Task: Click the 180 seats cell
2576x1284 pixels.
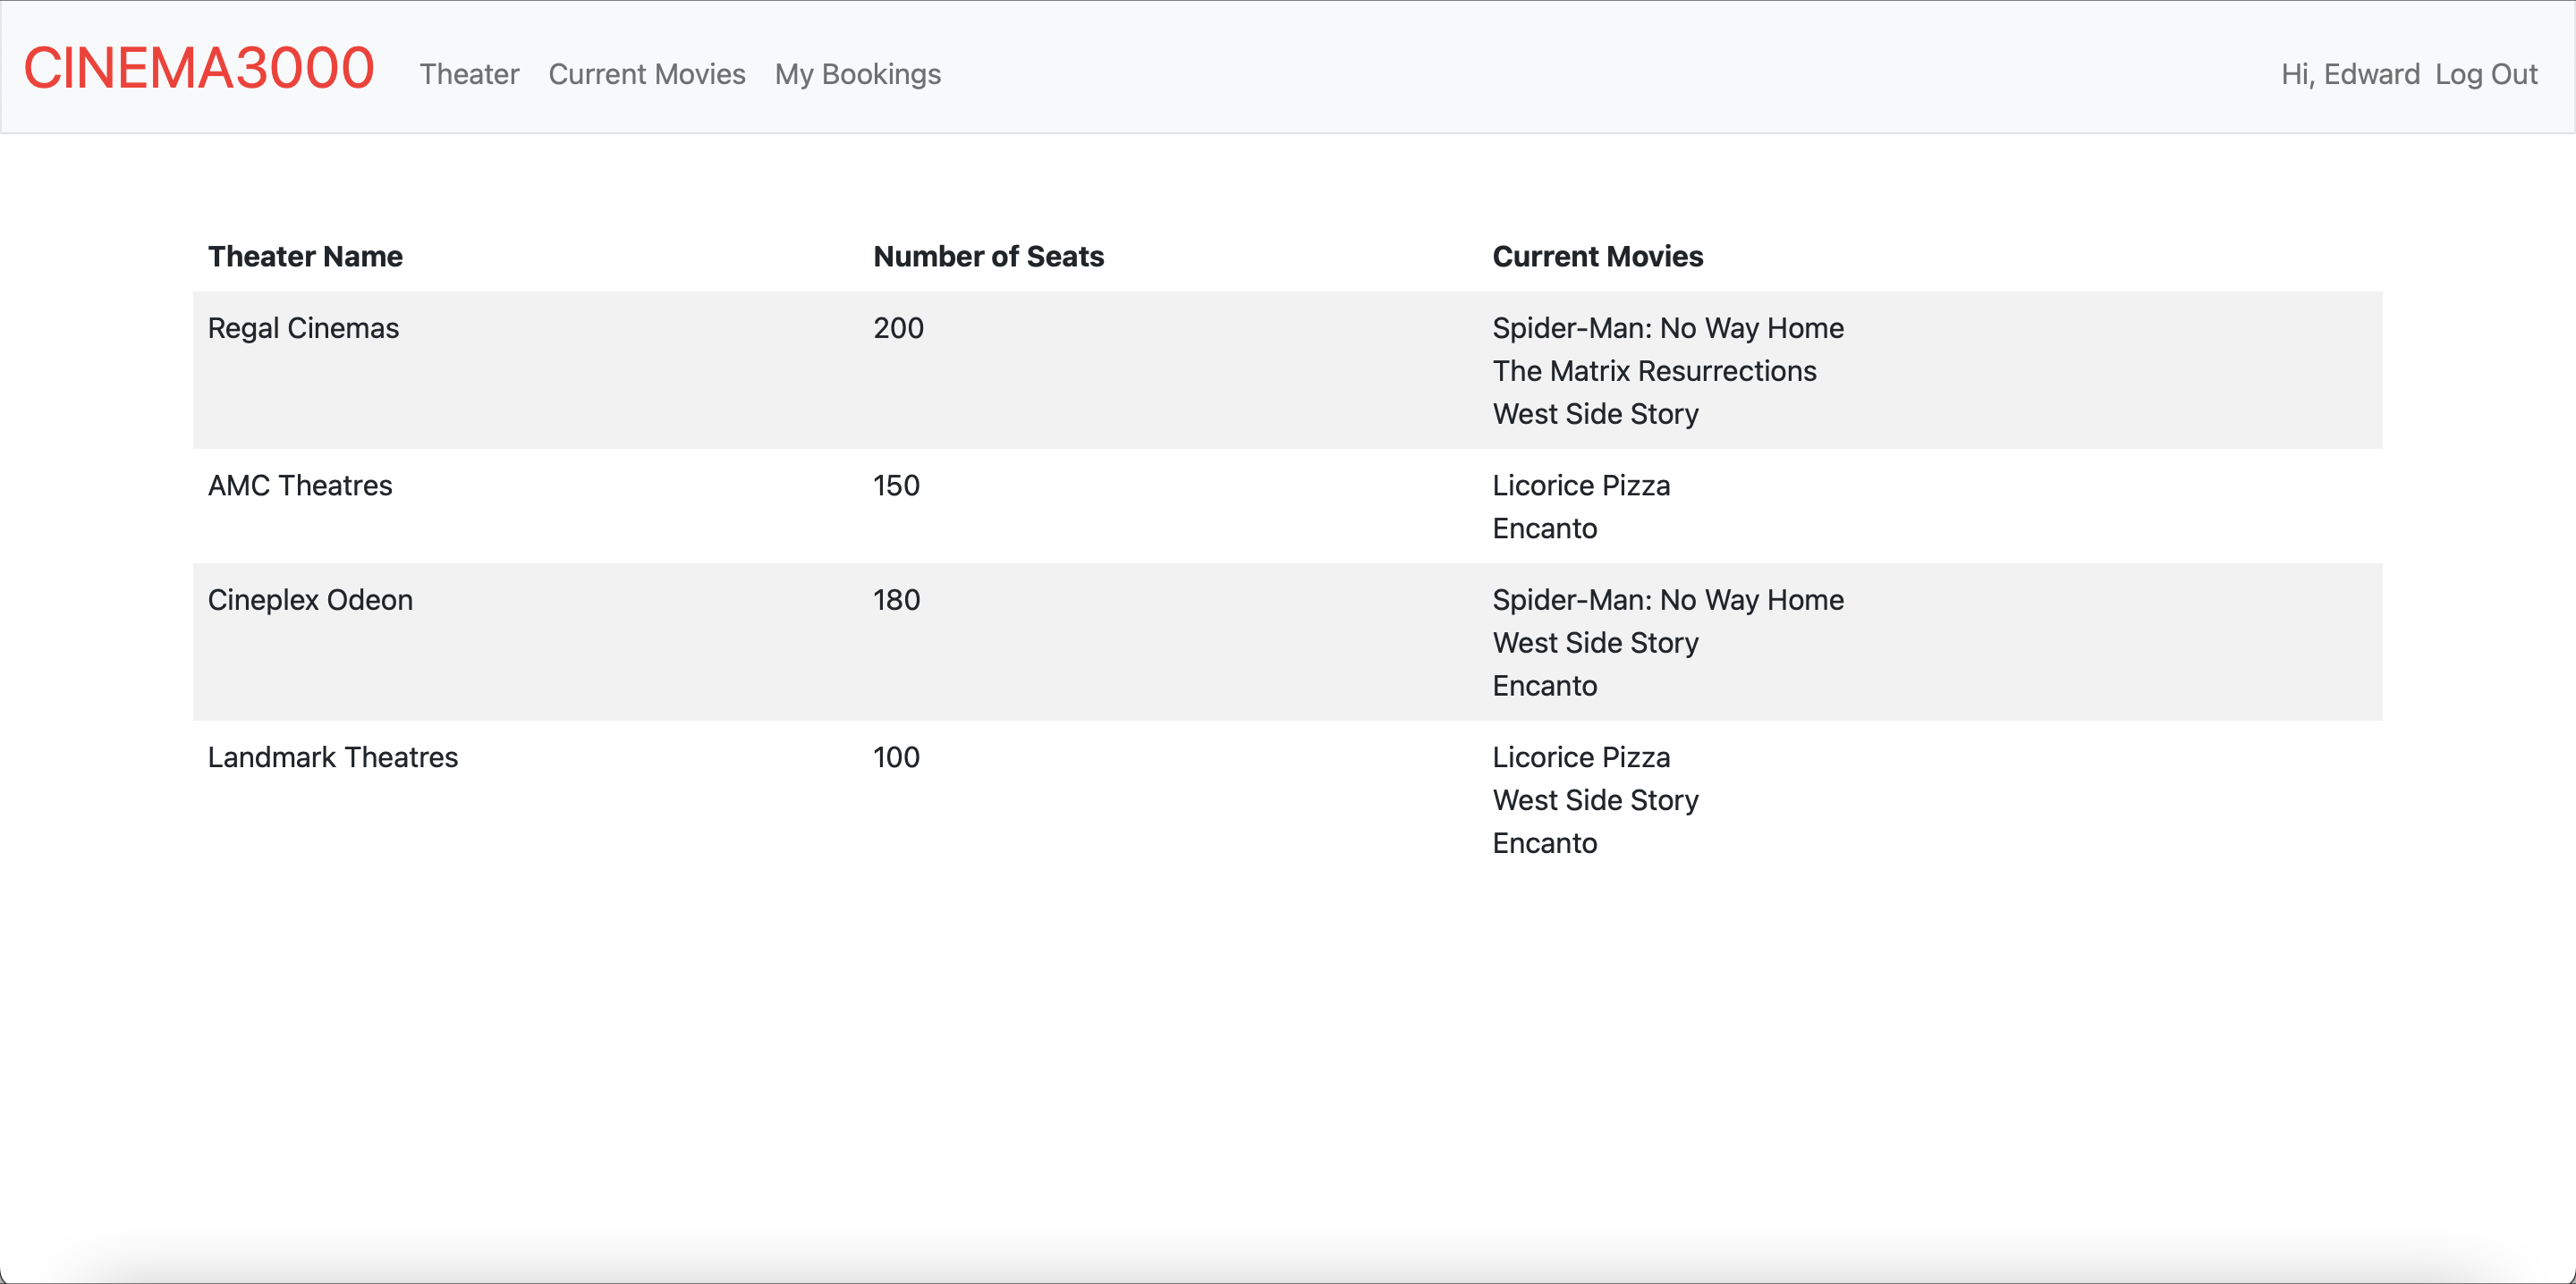Action: click(x=896, y=600)
